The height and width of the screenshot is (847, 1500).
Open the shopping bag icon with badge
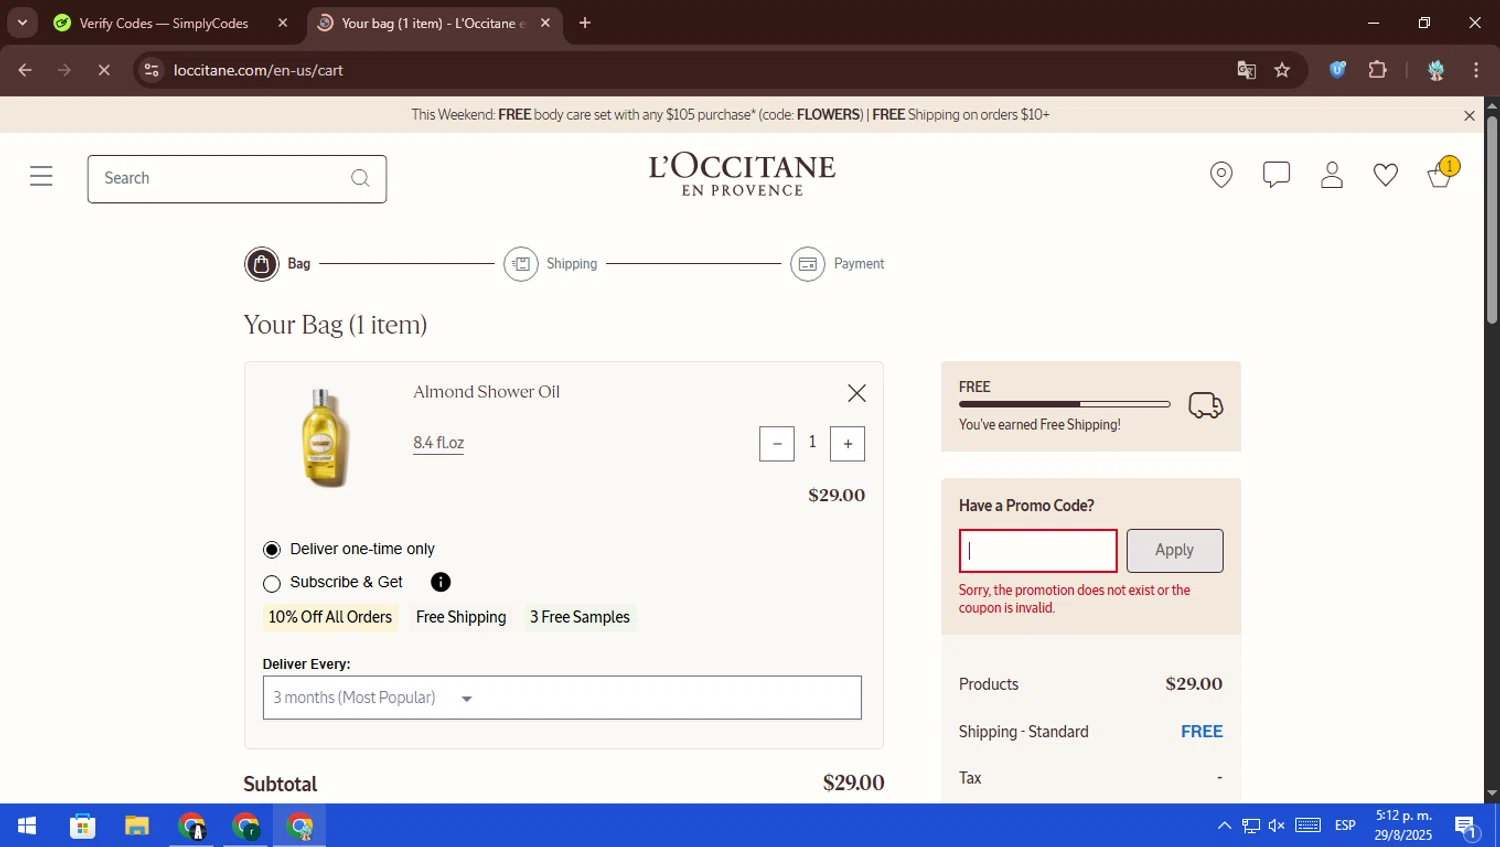pyautogui.click(x=1442, y=173)
